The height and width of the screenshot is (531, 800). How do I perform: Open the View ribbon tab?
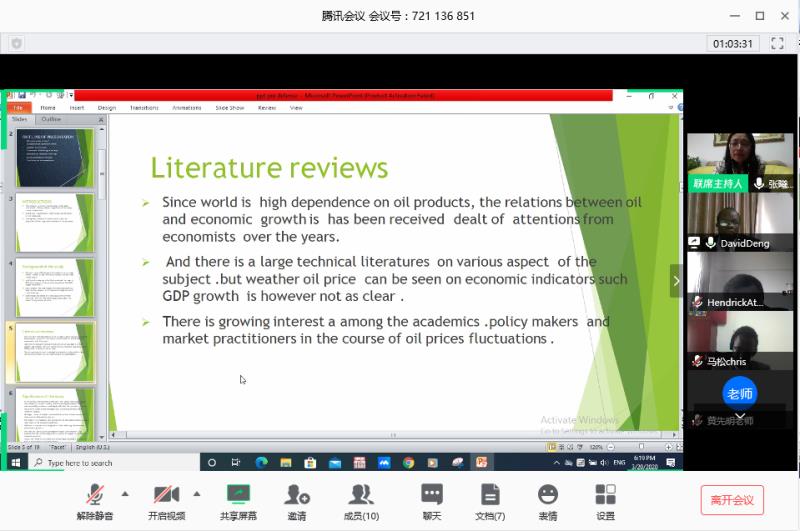296,108
